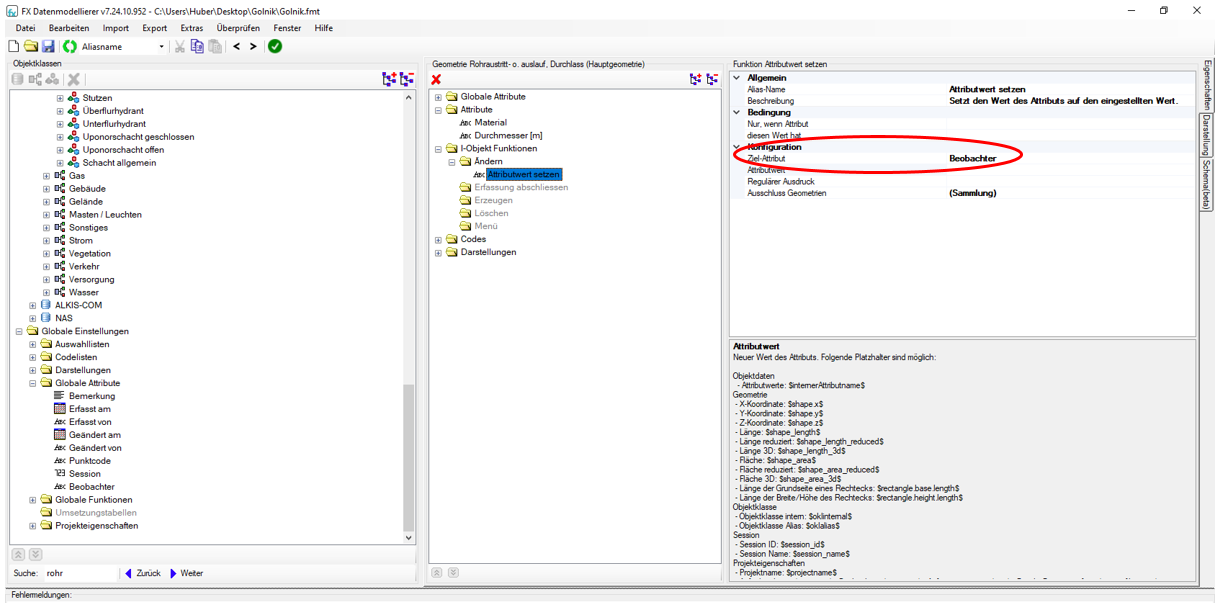1219x603 pixels.
Task: Open the Überprüfen menu
Action: point(238,28)
